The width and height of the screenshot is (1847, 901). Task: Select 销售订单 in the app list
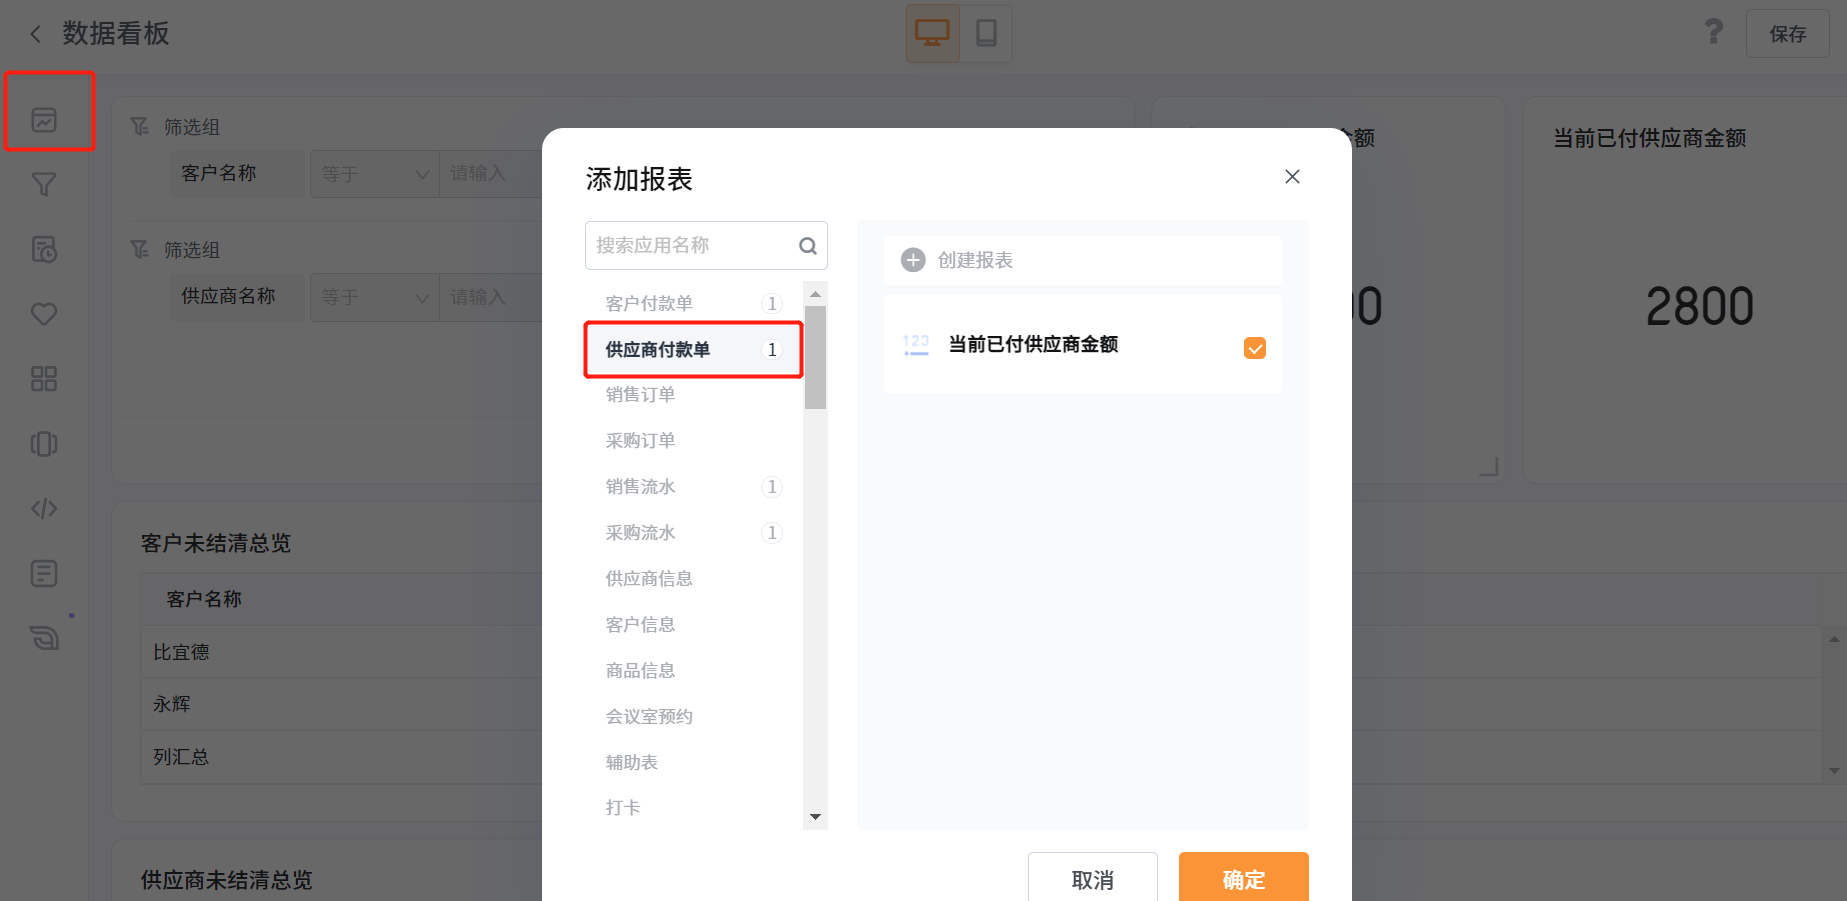(693, 394)
